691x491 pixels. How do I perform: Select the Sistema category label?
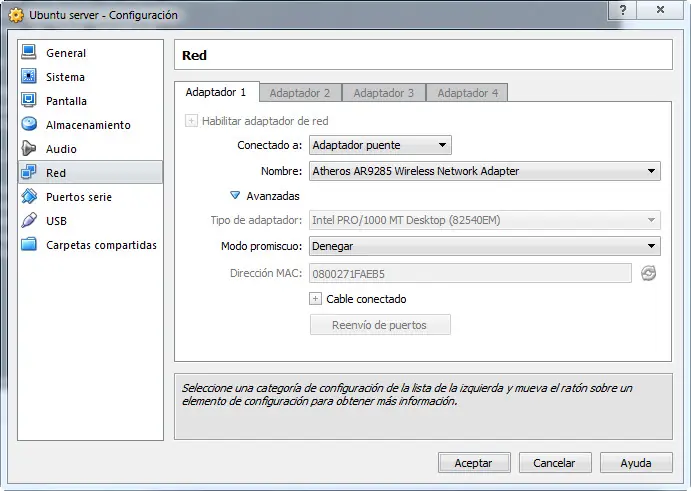point(65,77)
